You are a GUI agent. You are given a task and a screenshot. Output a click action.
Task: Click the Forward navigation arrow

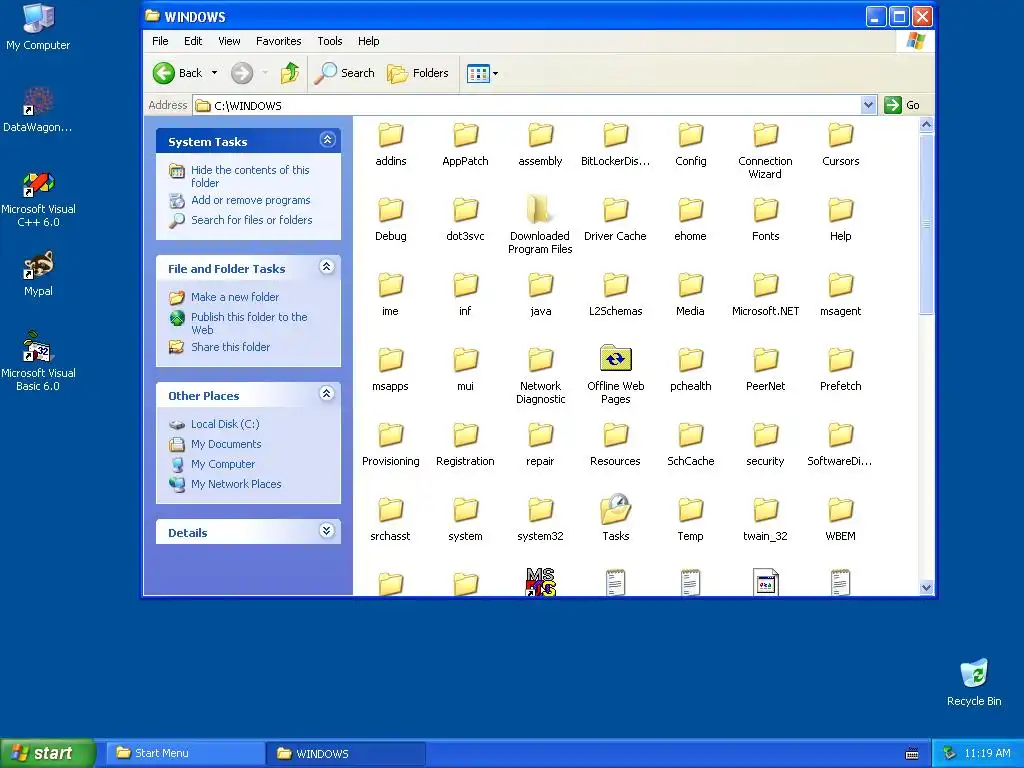click(x=242, y=73)
